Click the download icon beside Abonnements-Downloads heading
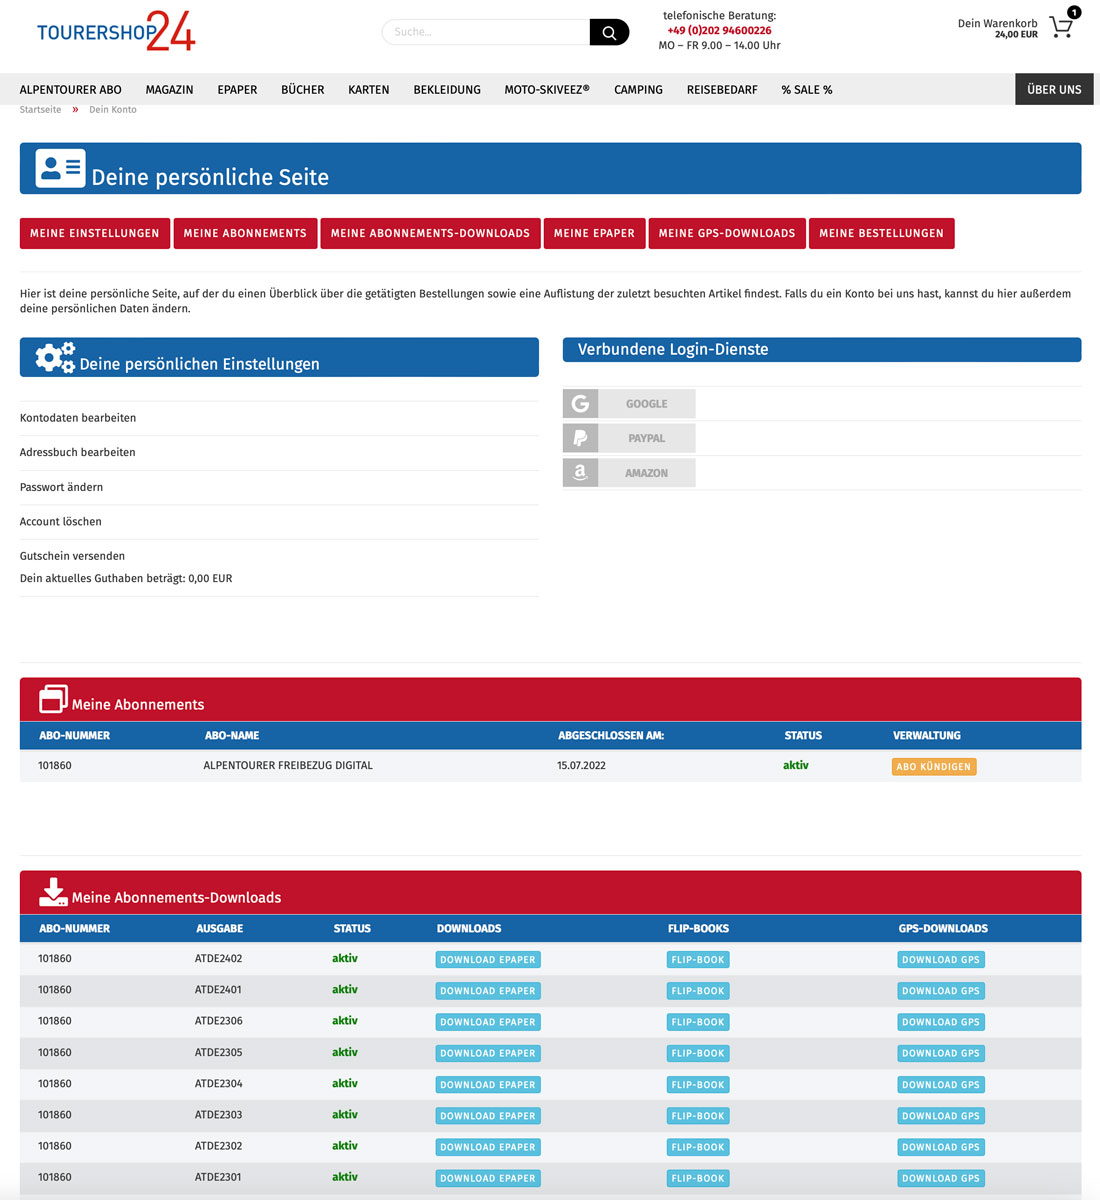Screen dimensions: 1100x1200 pos(53,891)
